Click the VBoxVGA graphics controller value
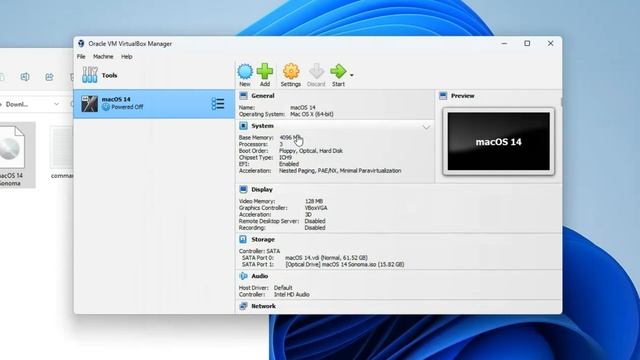The image size is (640, 360). click(316, 208)
